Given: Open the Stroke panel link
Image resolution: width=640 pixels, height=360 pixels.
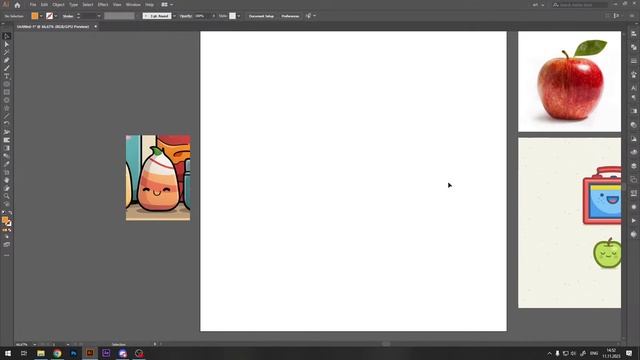Looking at the screenshot, I should [68, 16].
